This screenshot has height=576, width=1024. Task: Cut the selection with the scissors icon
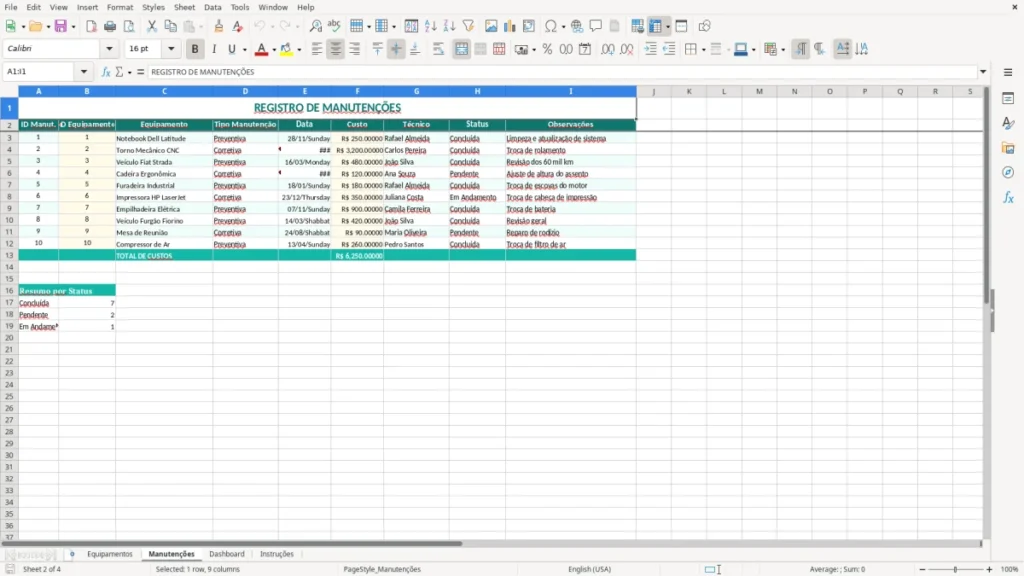click(x=152, y=26)
